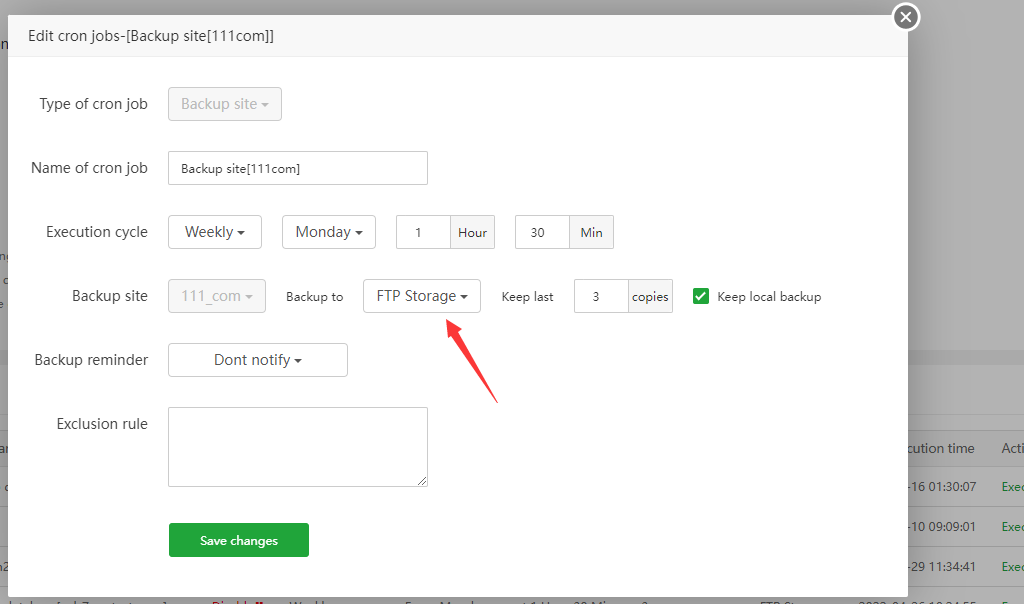Click Exec link in the 11:34:41 row
This screenshot has width=1024, height=604.
click(x=1012, y=567)
